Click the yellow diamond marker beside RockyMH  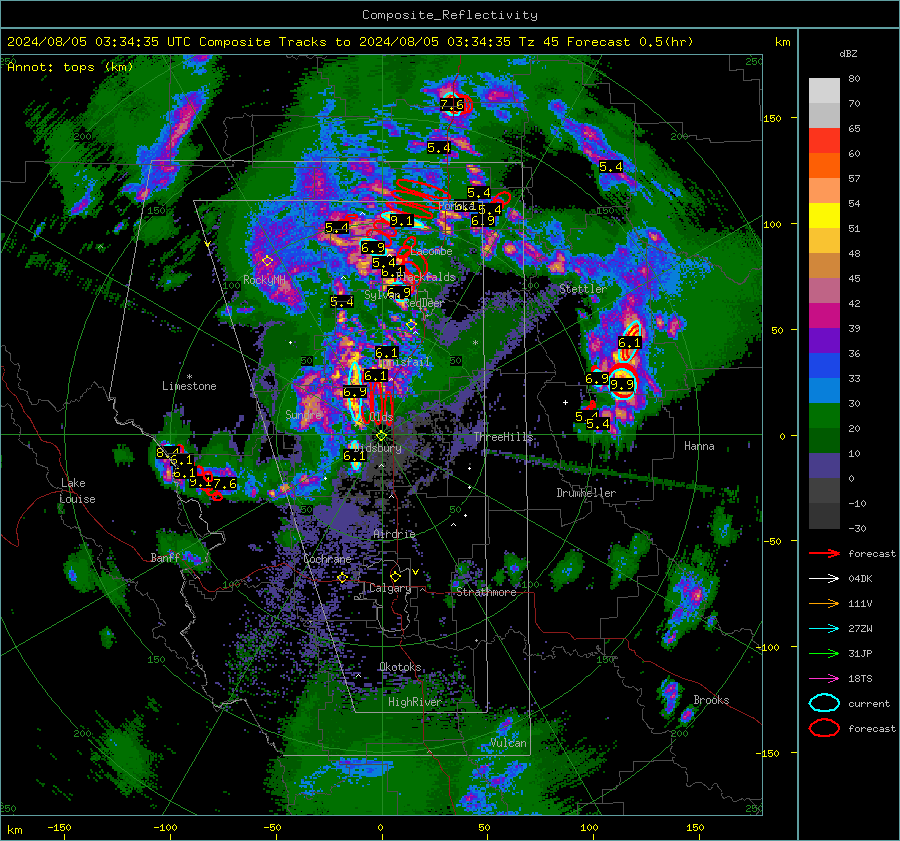click(267, 261)
